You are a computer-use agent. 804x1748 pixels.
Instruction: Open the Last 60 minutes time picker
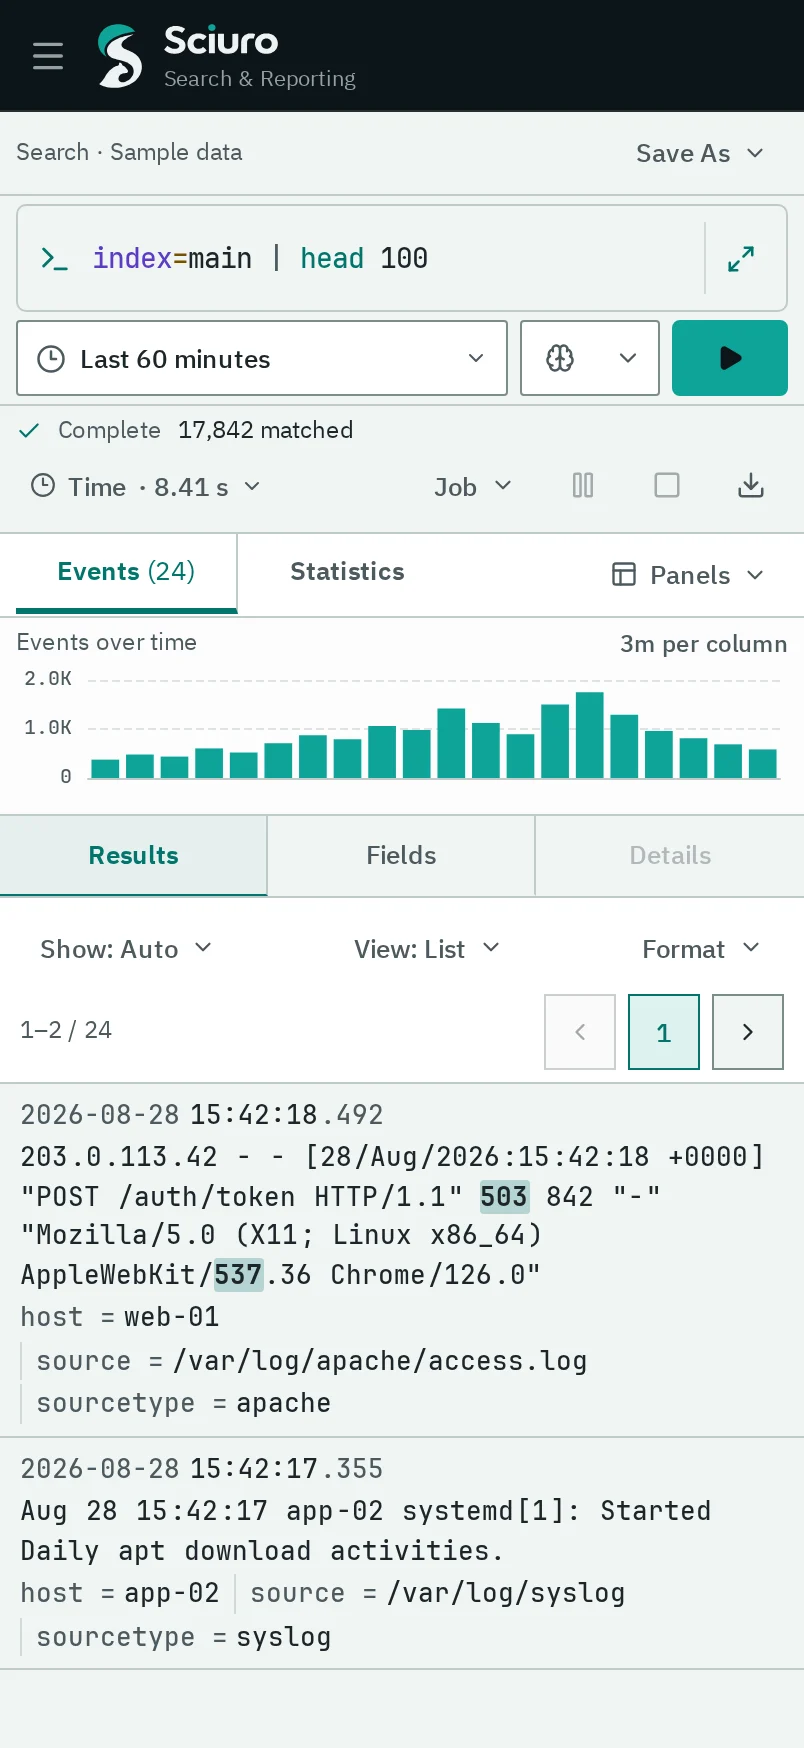point(262,358)
